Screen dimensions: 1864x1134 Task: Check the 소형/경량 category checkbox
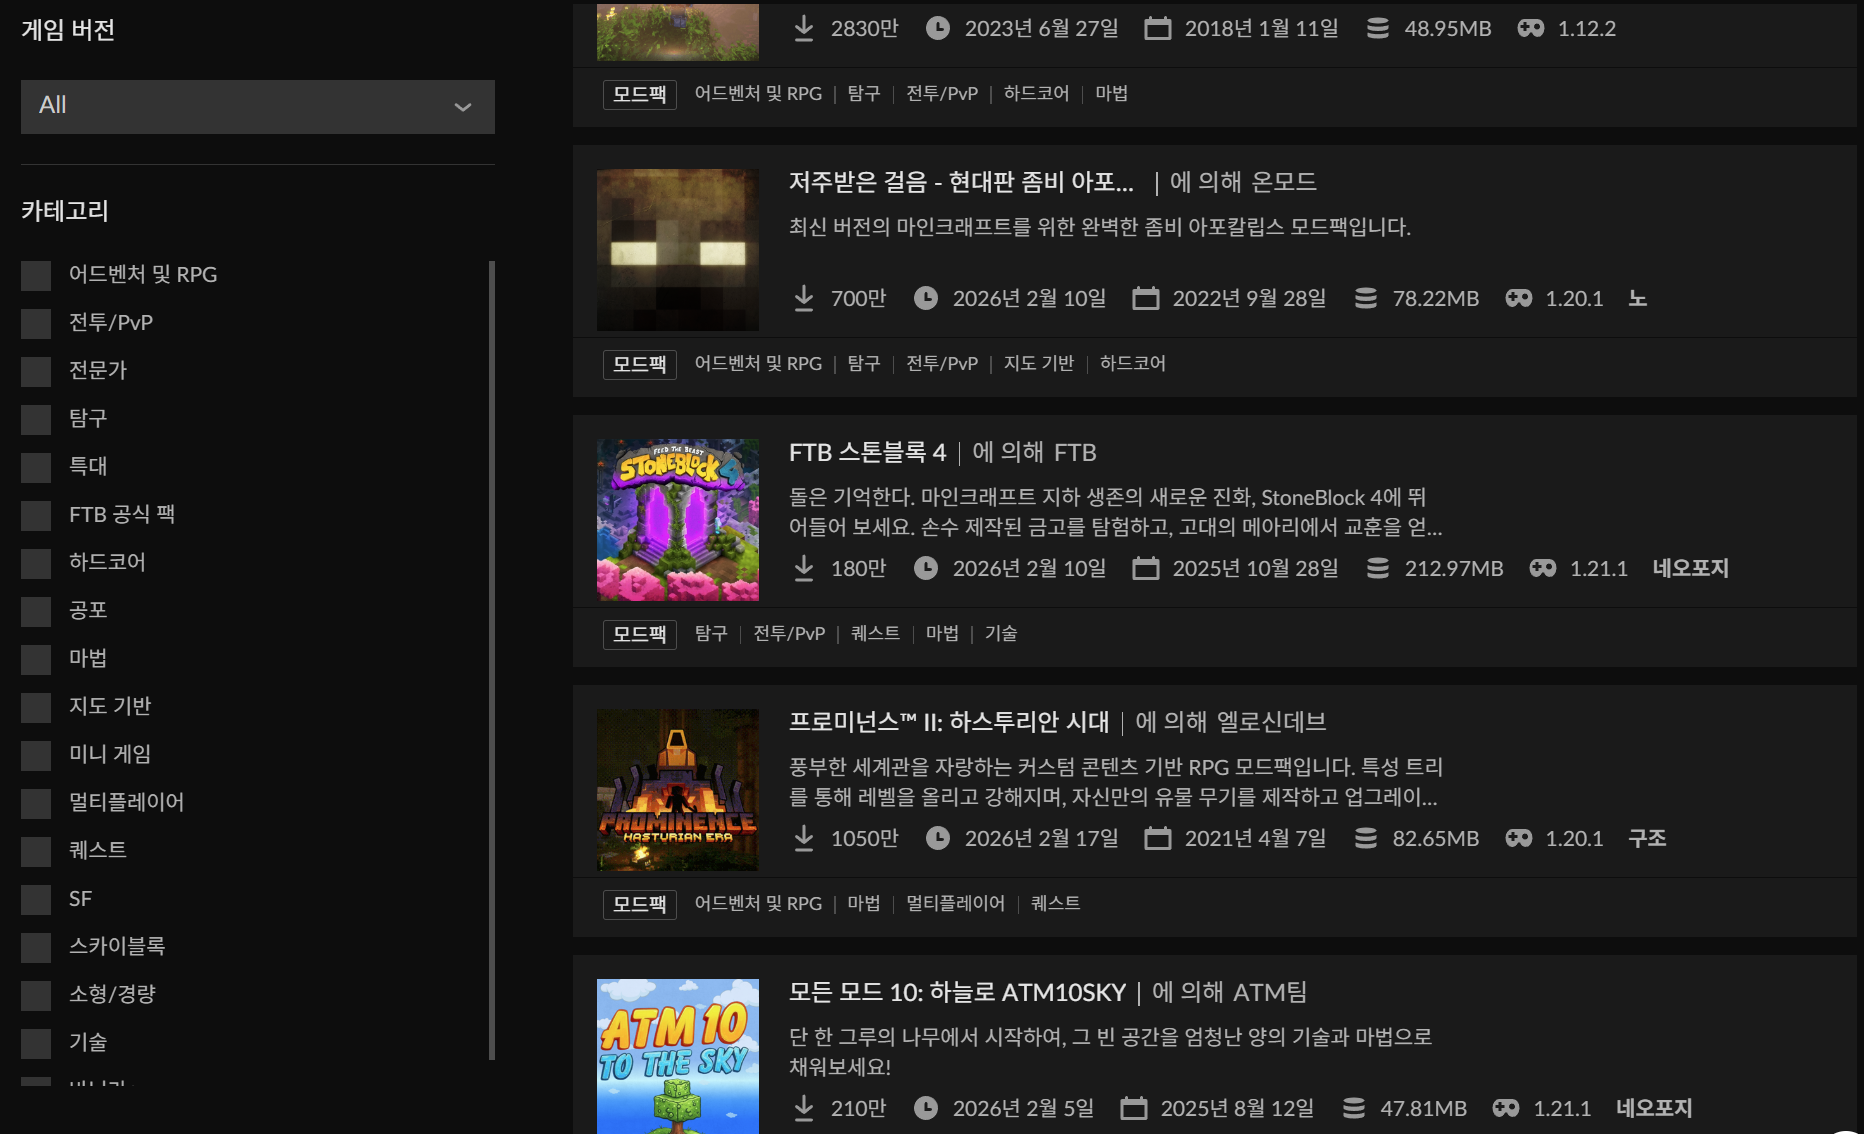[x=36, y=995]
